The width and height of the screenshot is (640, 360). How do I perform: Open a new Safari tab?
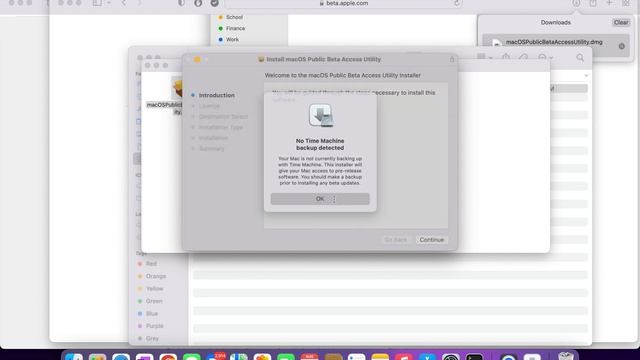click(x=609, y=3)
